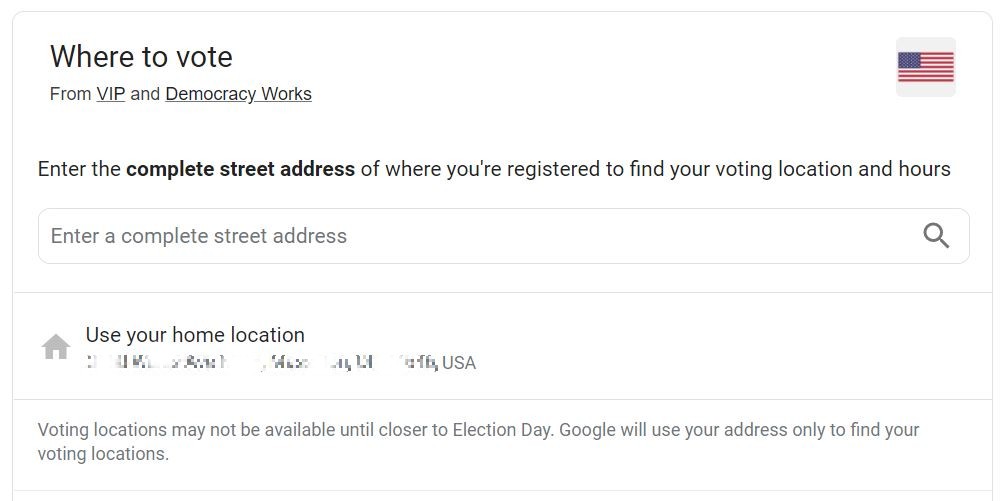Open the Democracy Works link

coord(238,94)
